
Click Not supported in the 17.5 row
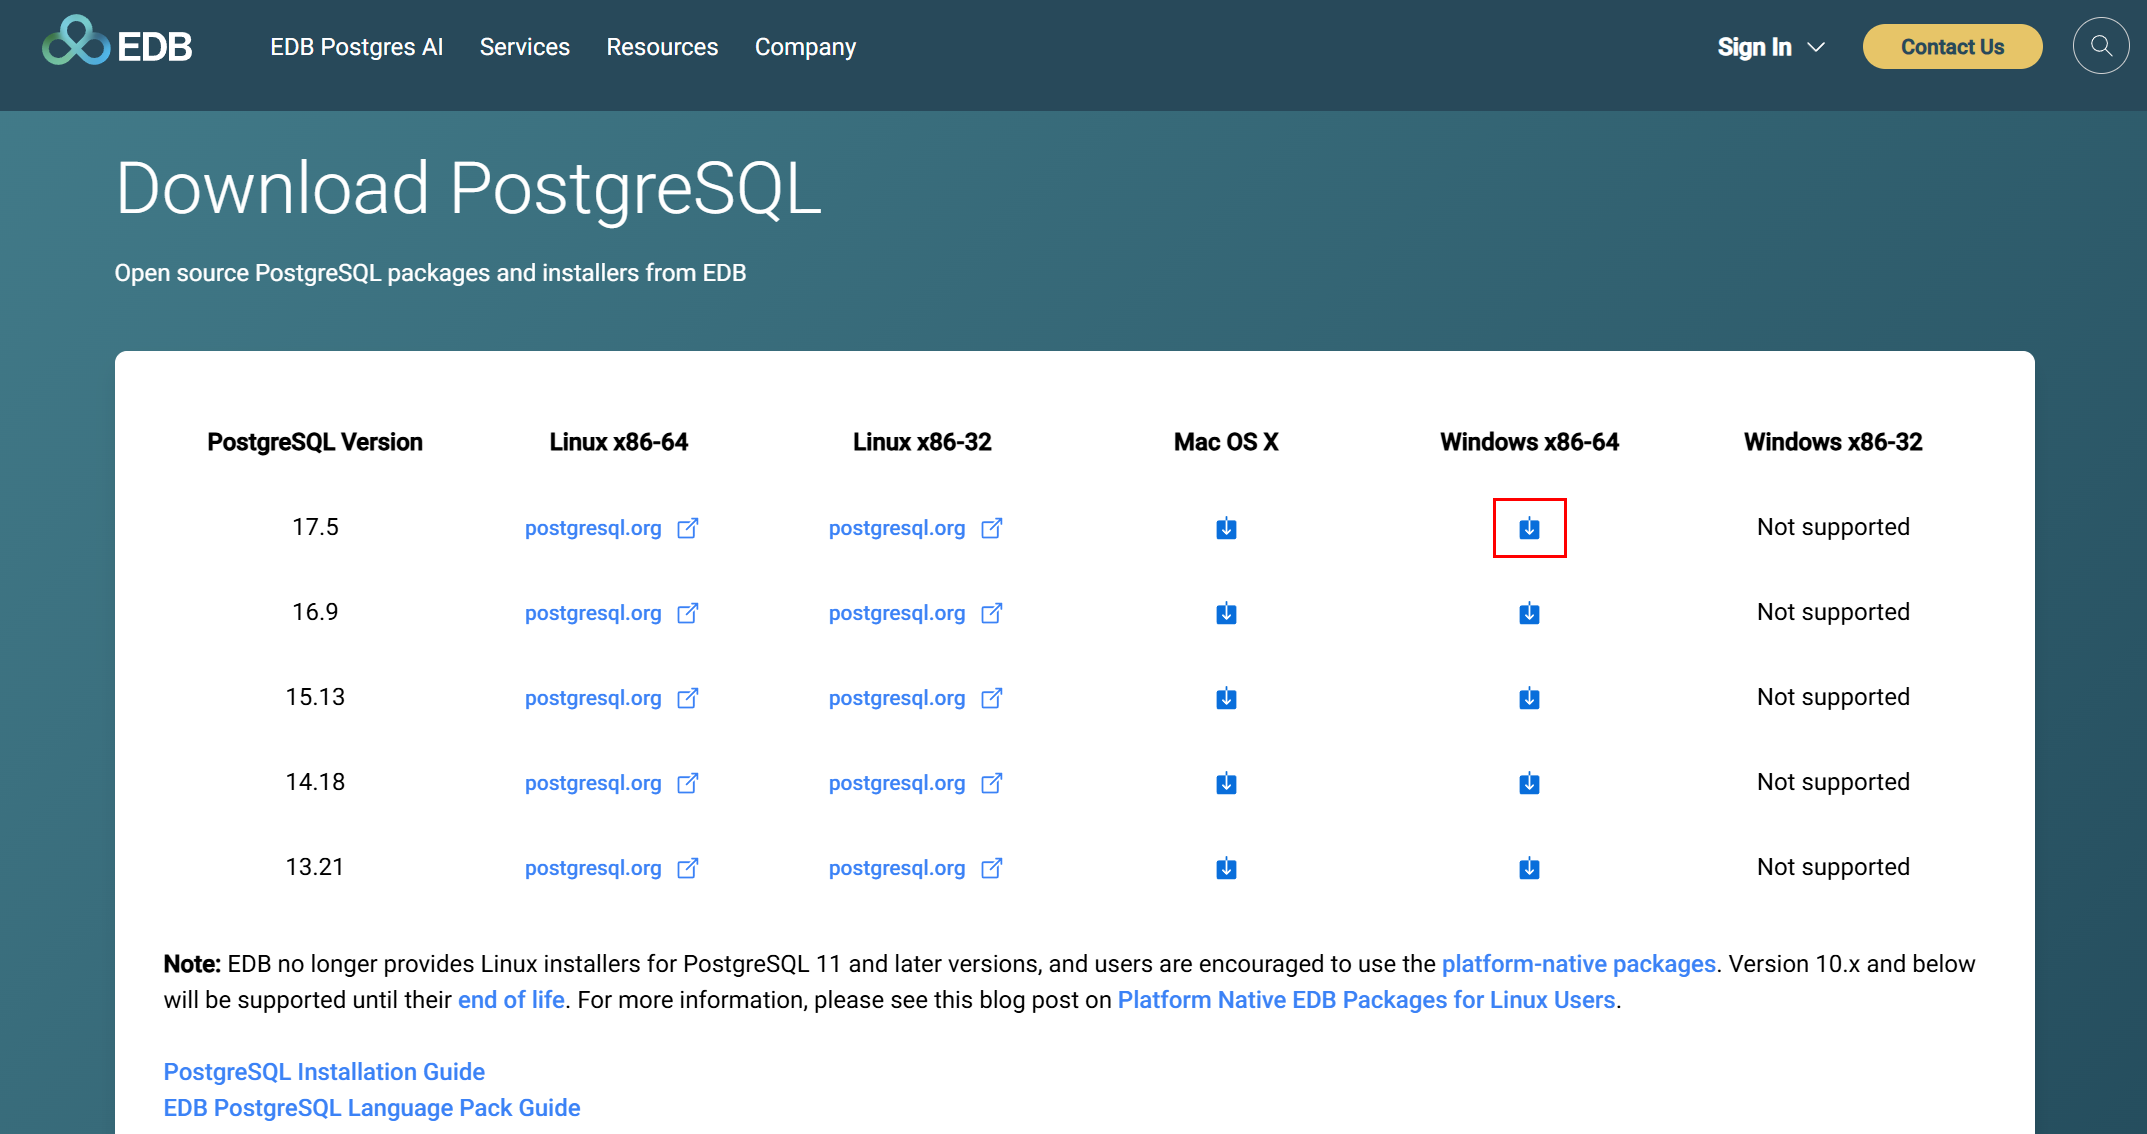(1833, 527)
